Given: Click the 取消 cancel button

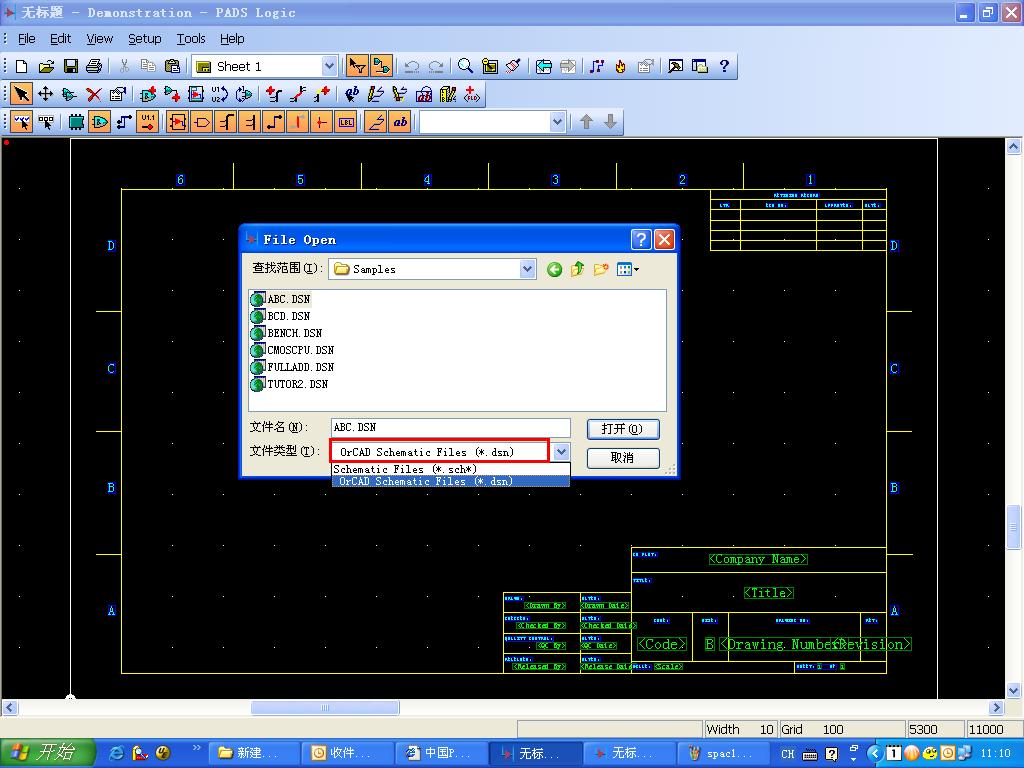Looking at the screenshot, I should click(x=622, y=457).
